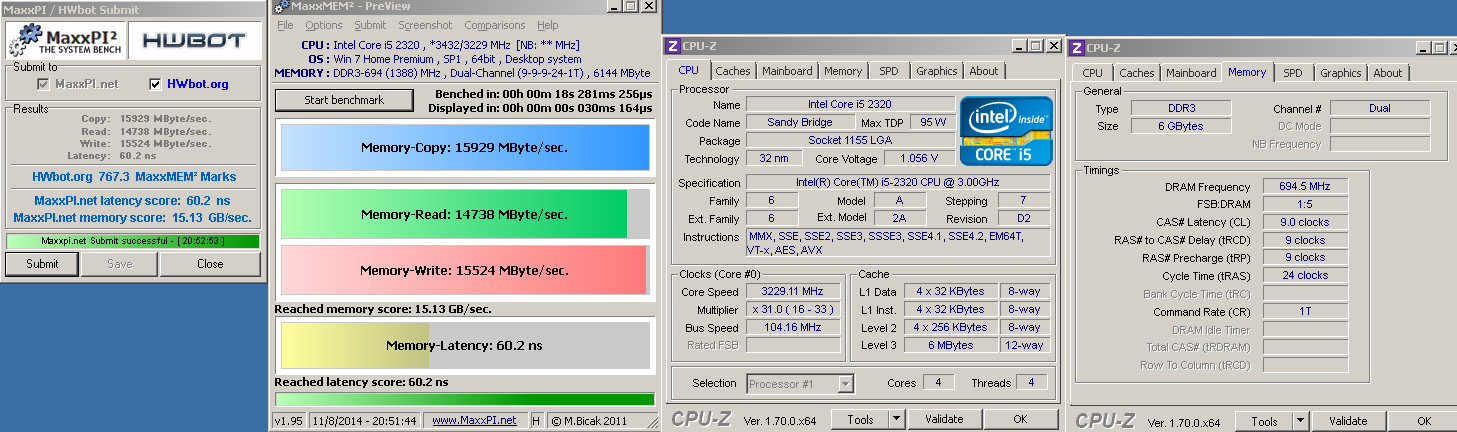
Task: Click the Multiplier x 31.0 value
Action: (794, 309)
